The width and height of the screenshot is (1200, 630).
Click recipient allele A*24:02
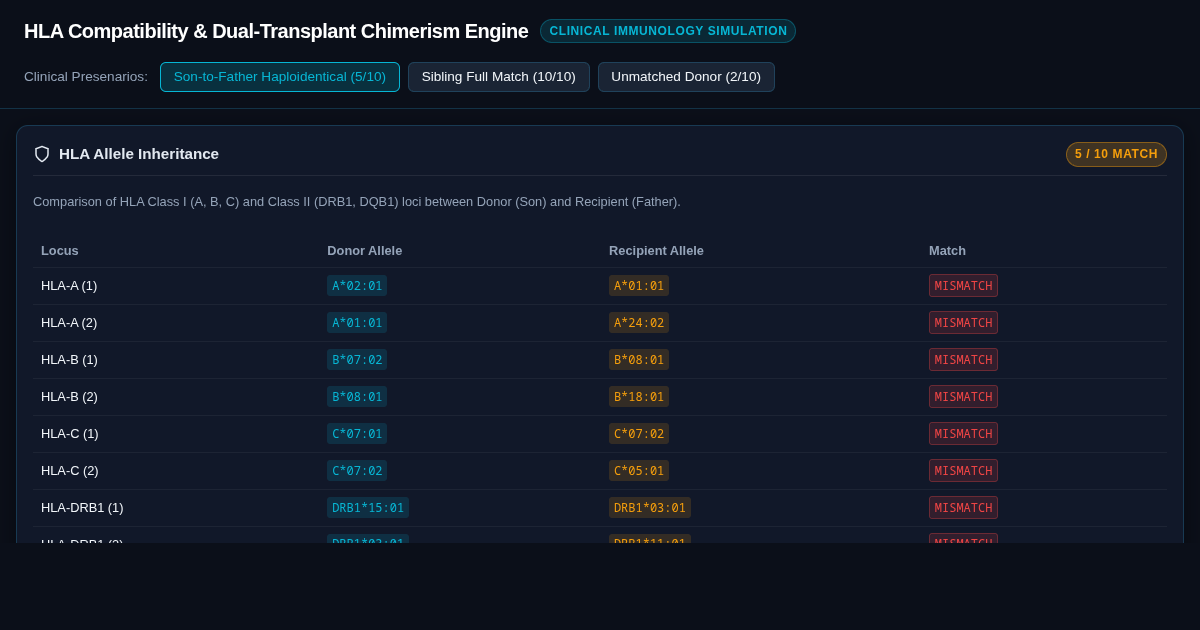pos(639,323)
